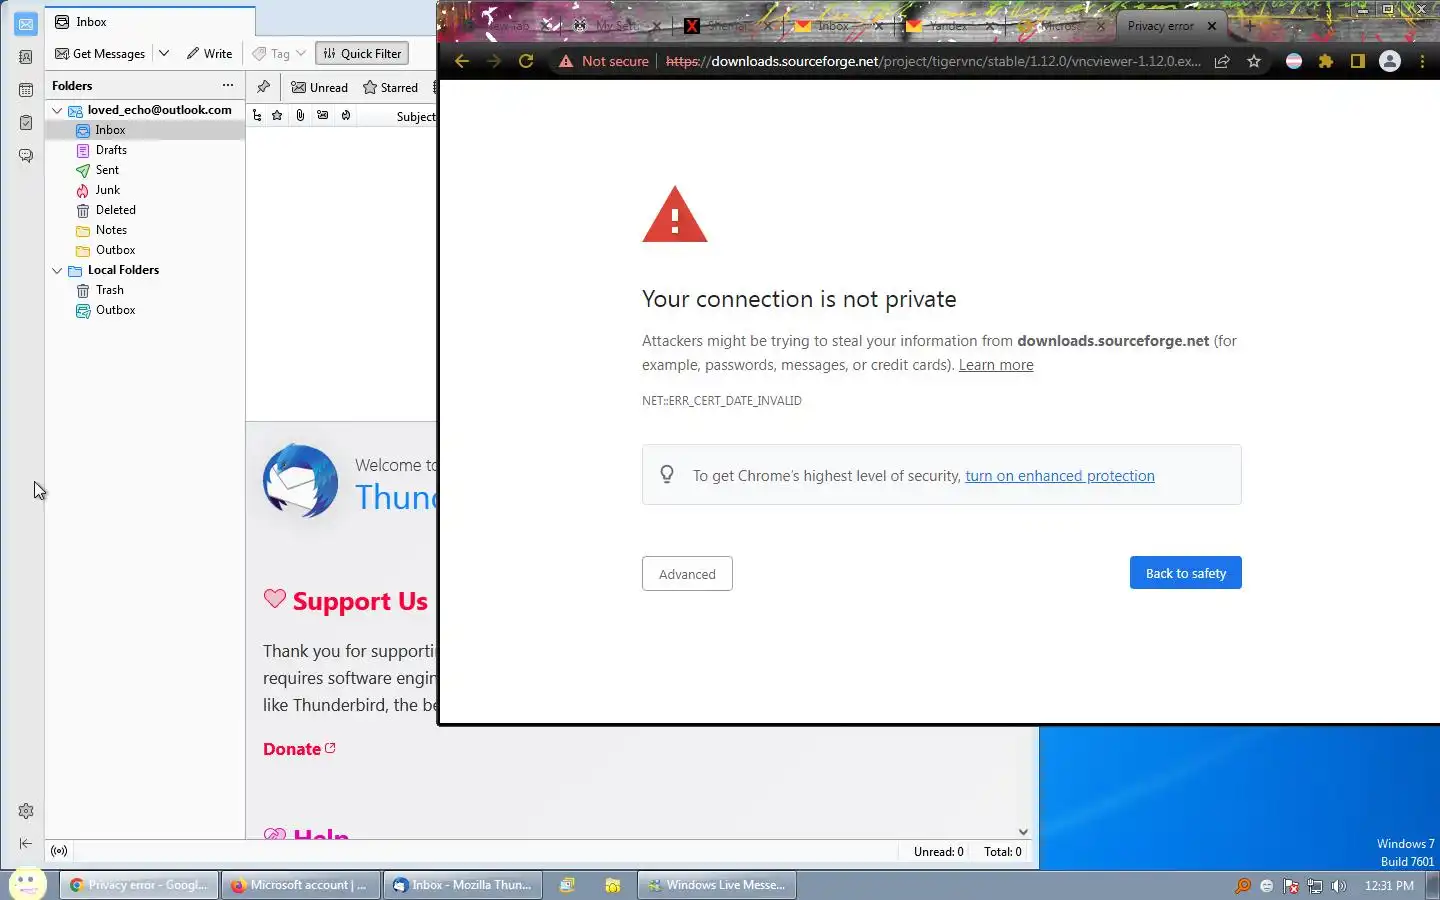Select the Local Folders item

[x=123, y=270]
